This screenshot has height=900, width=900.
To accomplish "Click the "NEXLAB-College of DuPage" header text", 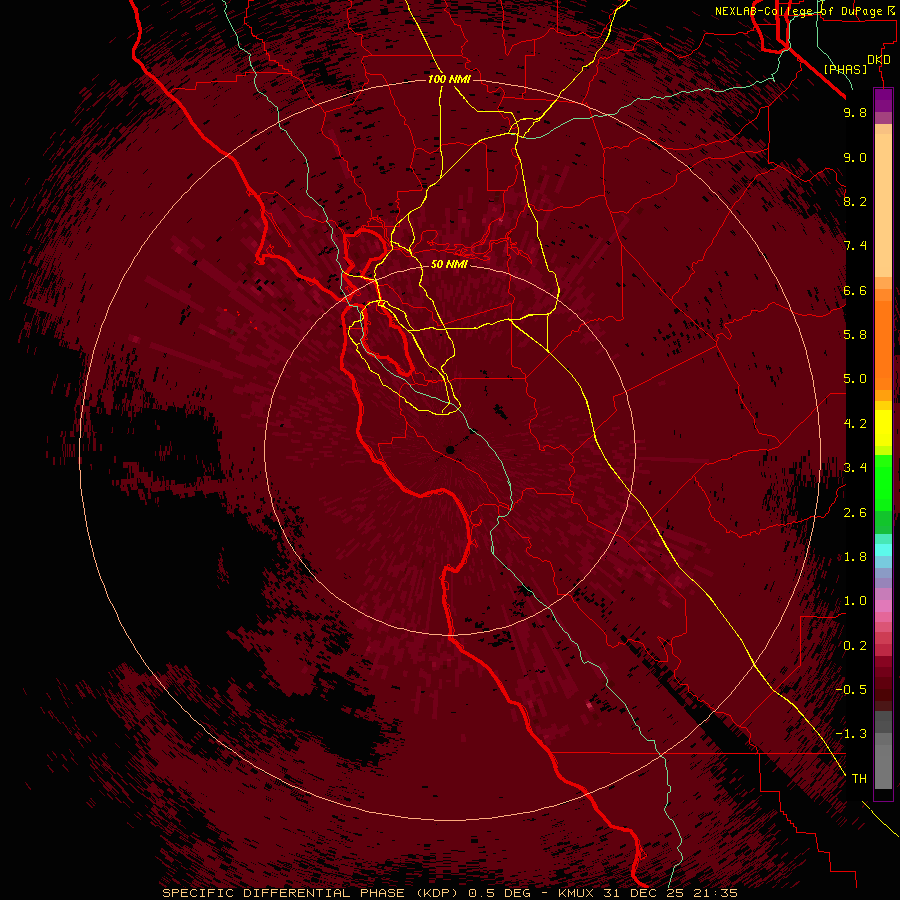I will pos(798,11).
